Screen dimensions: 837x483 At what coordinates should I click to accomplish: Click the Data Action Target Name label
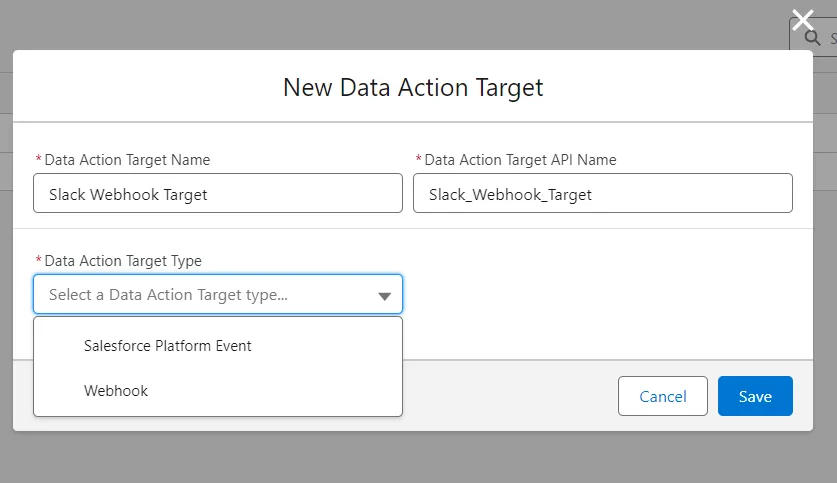[x=127, y=160]
